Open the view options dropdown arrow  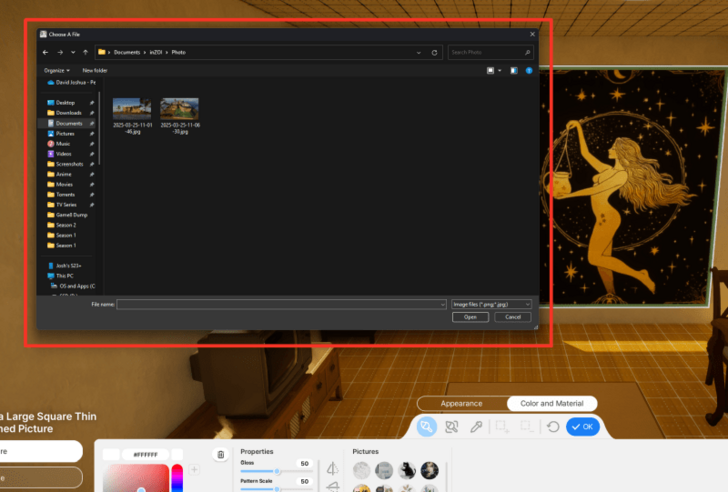click(500, 71)
